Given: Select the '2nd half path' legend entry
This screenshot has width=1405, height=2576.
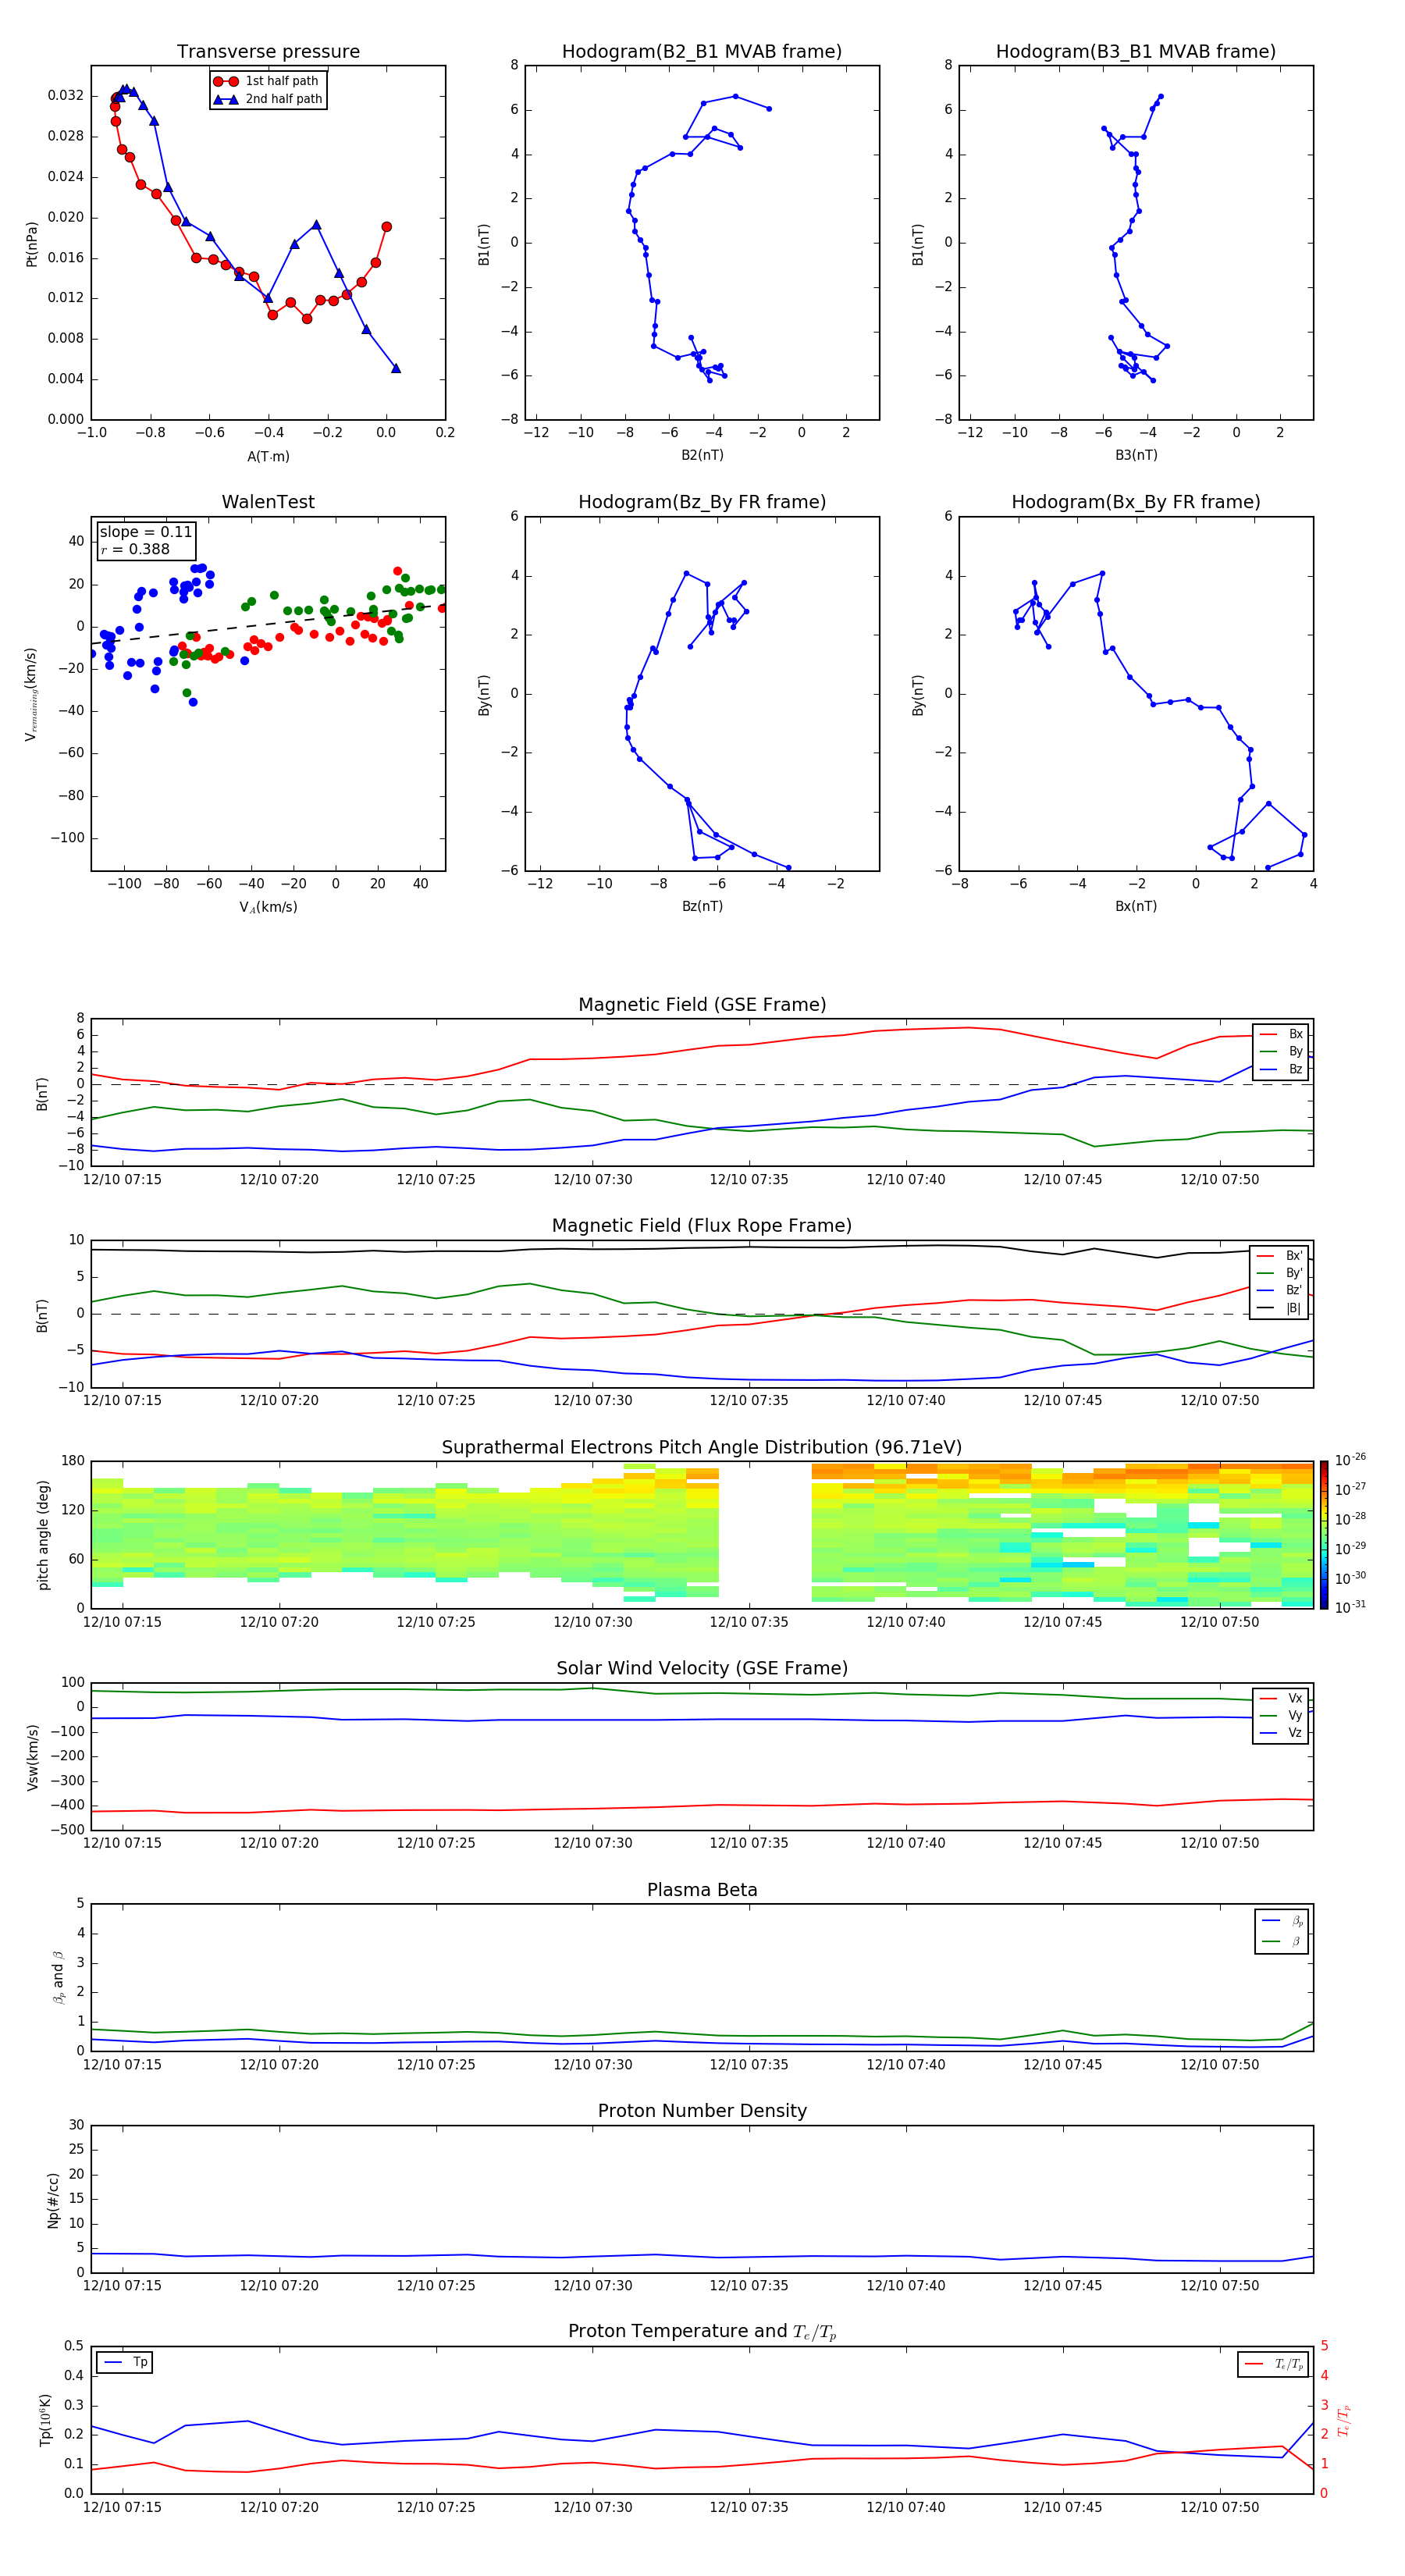Looking at the screenshot, I should (x=267, y=99).
